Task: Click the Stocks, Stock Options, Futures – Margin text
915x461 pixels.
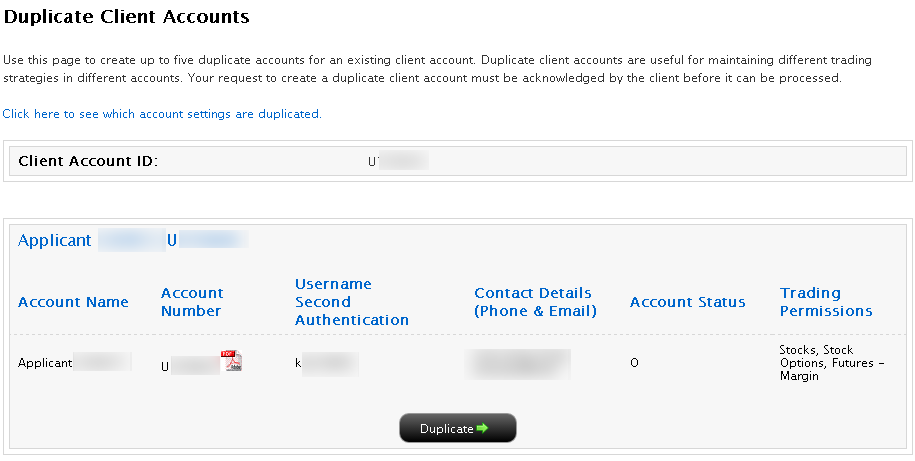Action: (832, 363)
